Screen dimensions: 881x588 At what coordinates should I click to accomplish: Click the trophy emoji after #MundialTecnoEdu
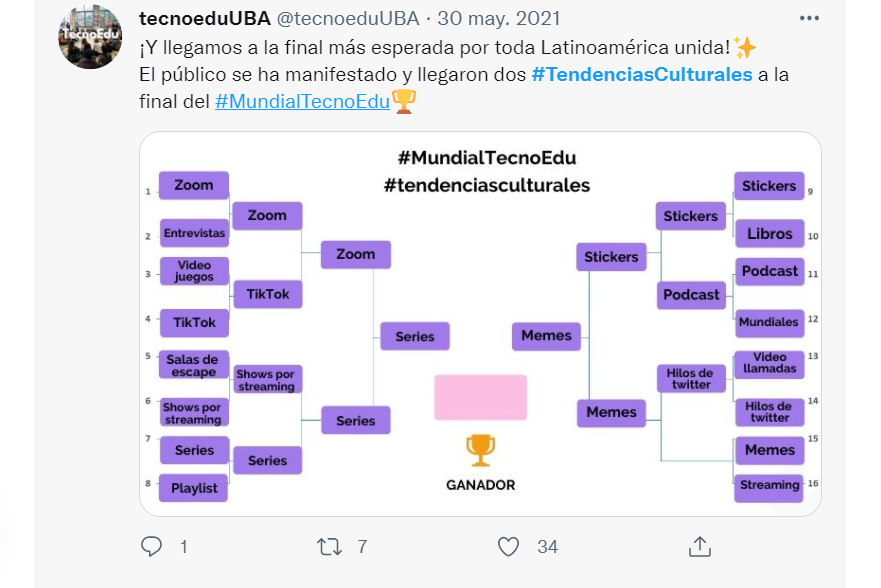[403, 102]
